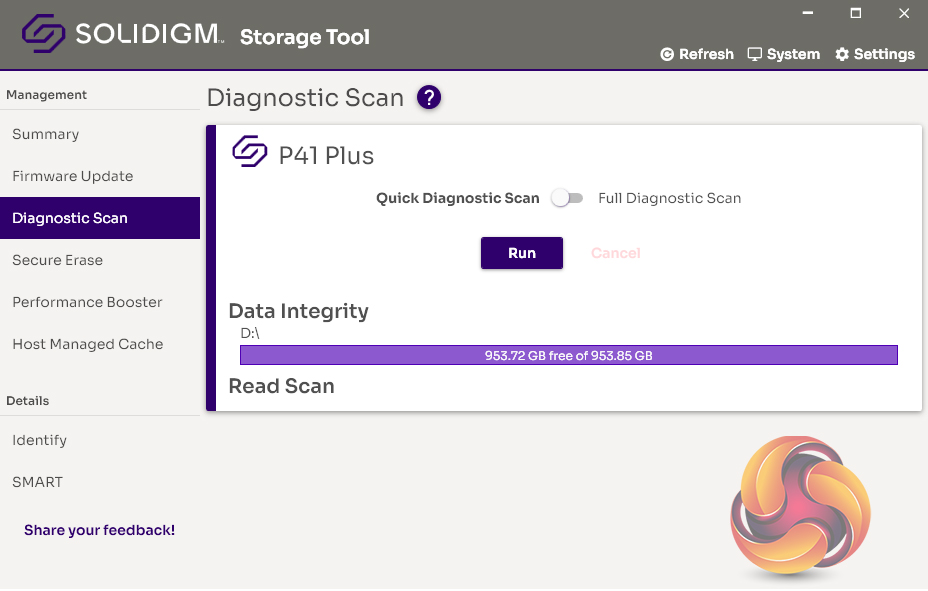This screenshot has height=591, width=928.
Task: Open Host Managed Cache
Action: [x=87, y=344]
